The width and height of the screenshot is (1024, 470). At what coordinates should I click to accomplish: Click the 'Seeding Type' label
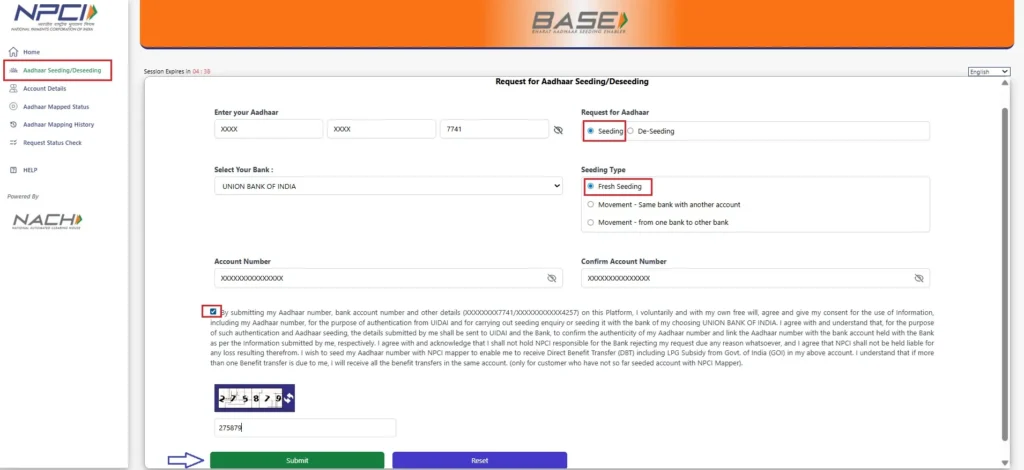603,170
